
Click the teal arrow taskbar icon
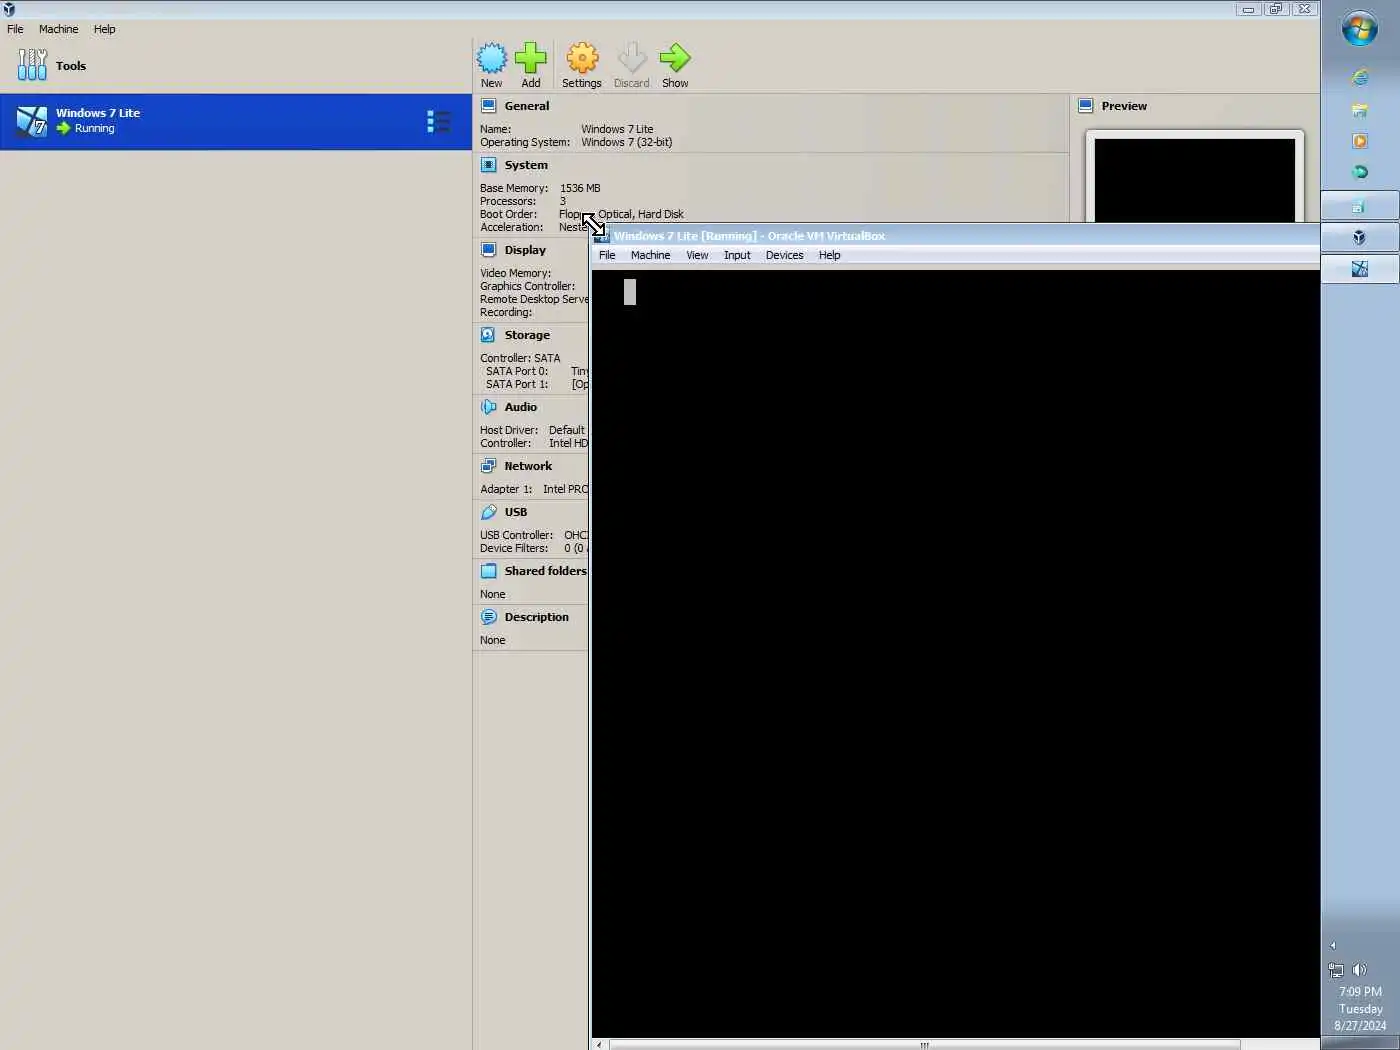click(x=1360, y=172)
